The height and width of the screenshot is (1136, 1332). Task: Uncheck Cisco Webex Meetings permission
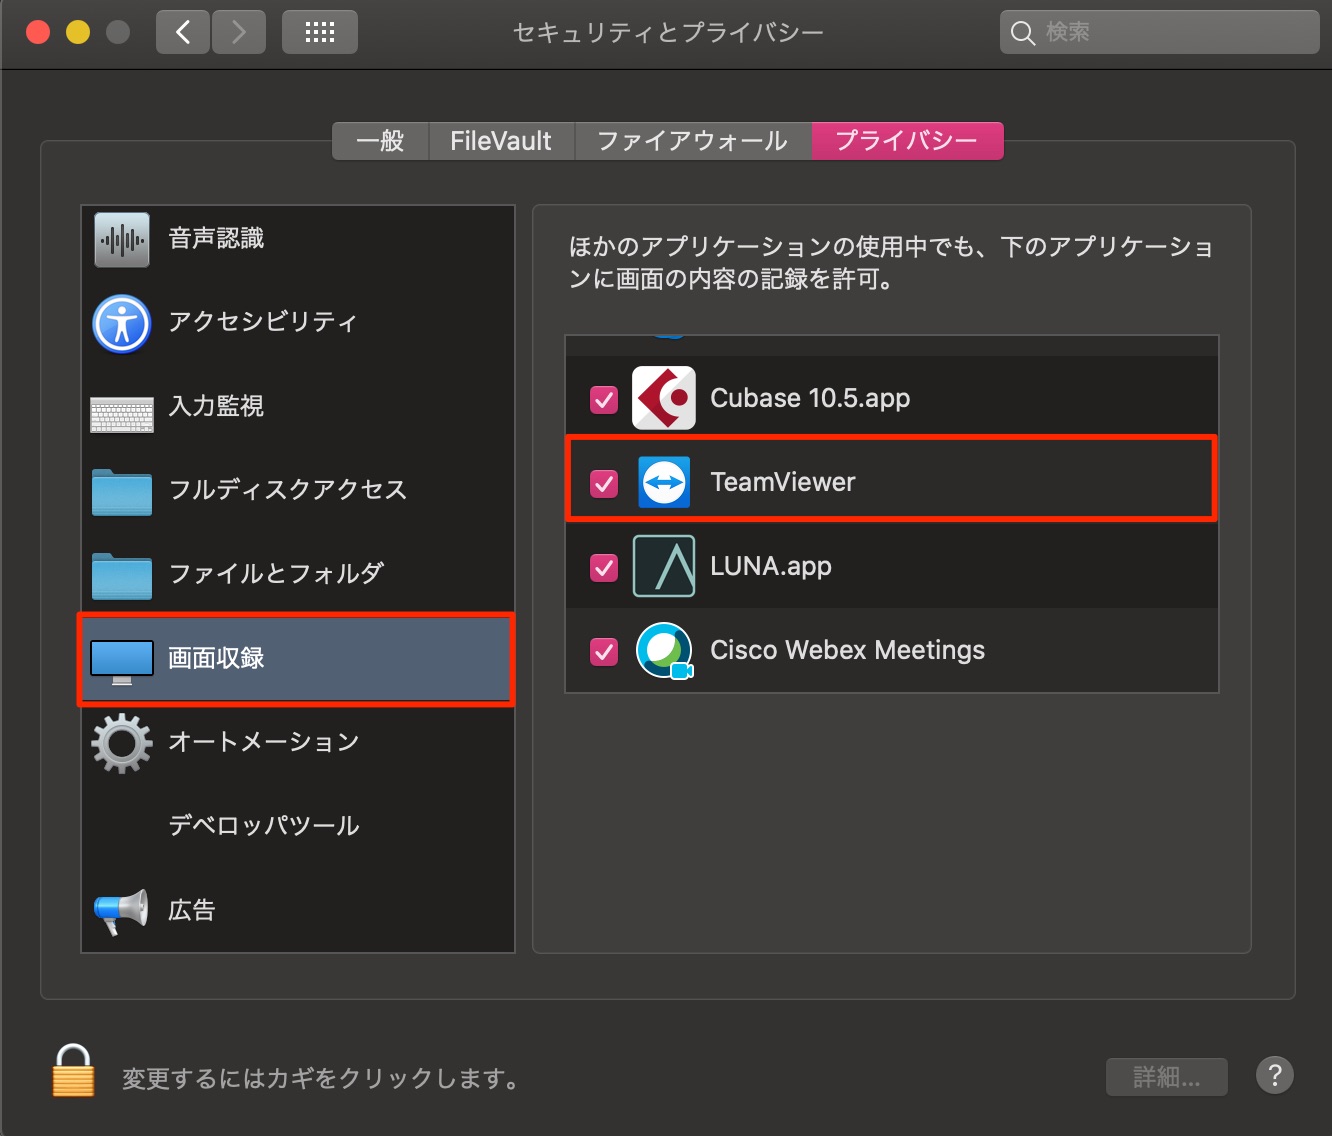pos(604,652)
